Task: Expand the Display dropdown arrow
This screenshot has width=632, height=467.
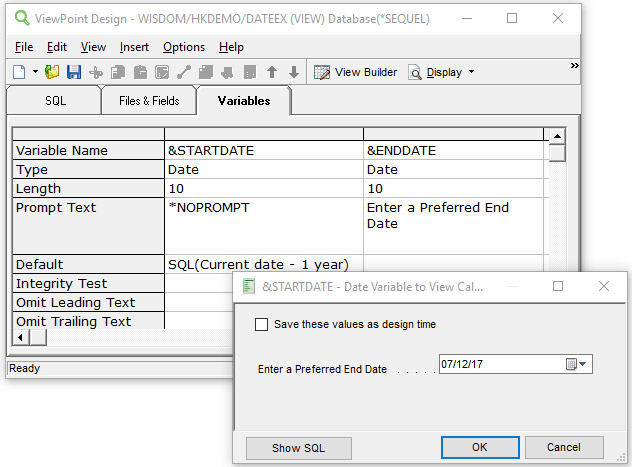Action: [x=472, y=72]
